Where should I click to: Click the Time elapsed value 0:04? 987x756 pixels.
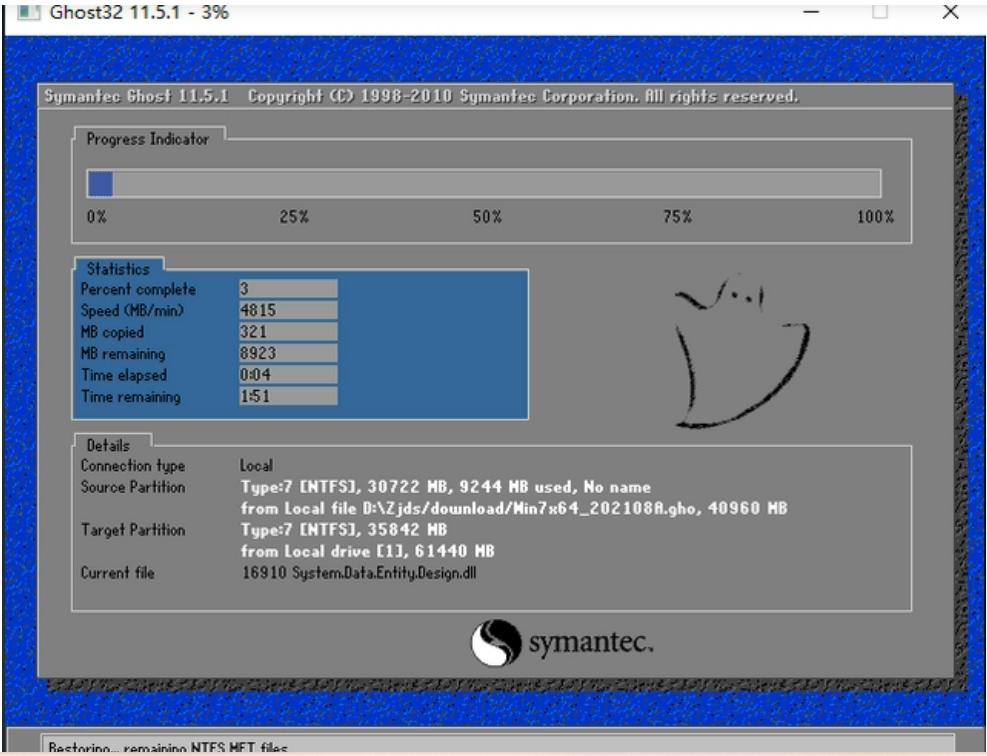click(288, 375)
